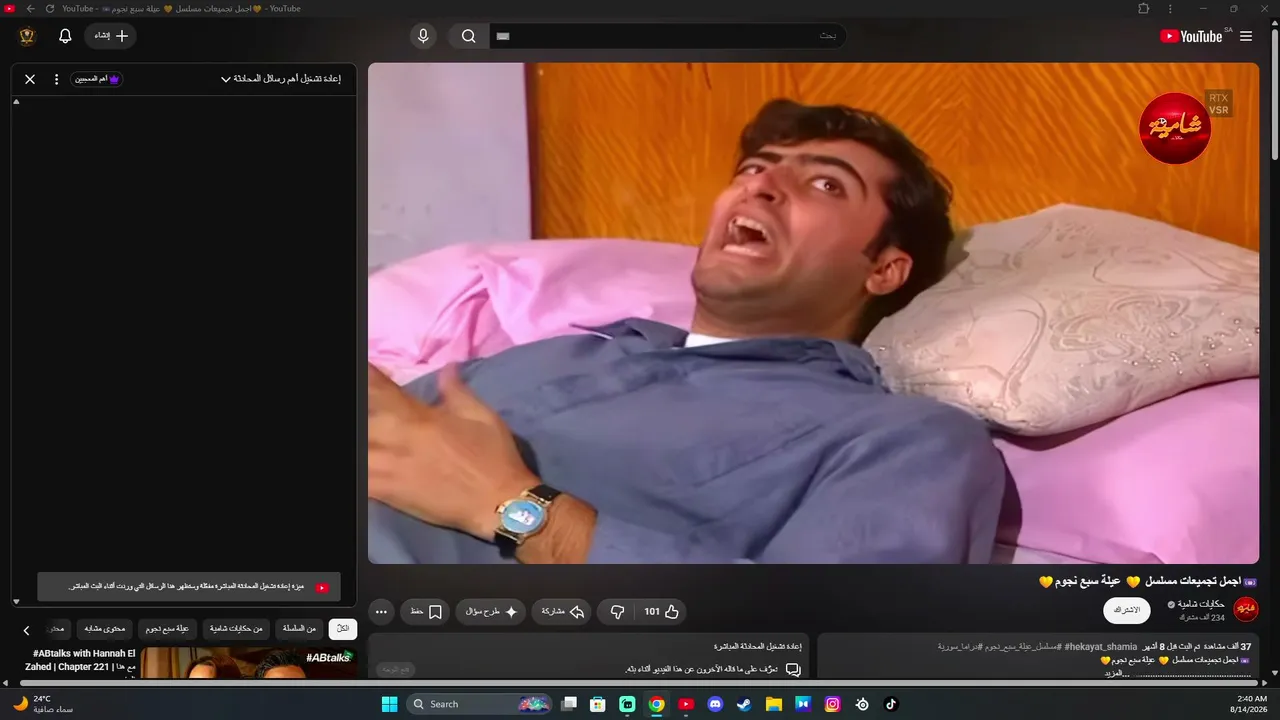This screenshot has width=1280, height=720.
Task: Expand the top chat replay dropdown
Action: point(281,79)
